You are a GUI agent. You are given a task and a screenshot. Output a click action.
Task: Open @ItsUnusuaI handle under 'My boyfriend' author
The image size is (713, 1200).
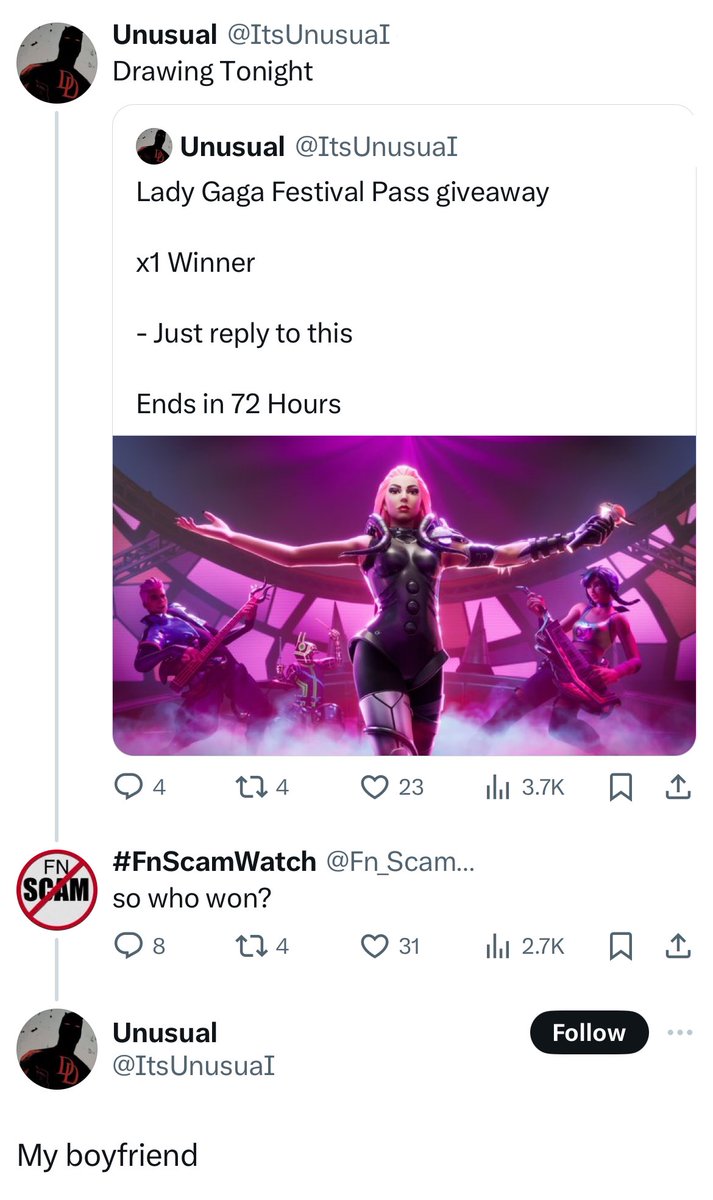(193, 1066)
